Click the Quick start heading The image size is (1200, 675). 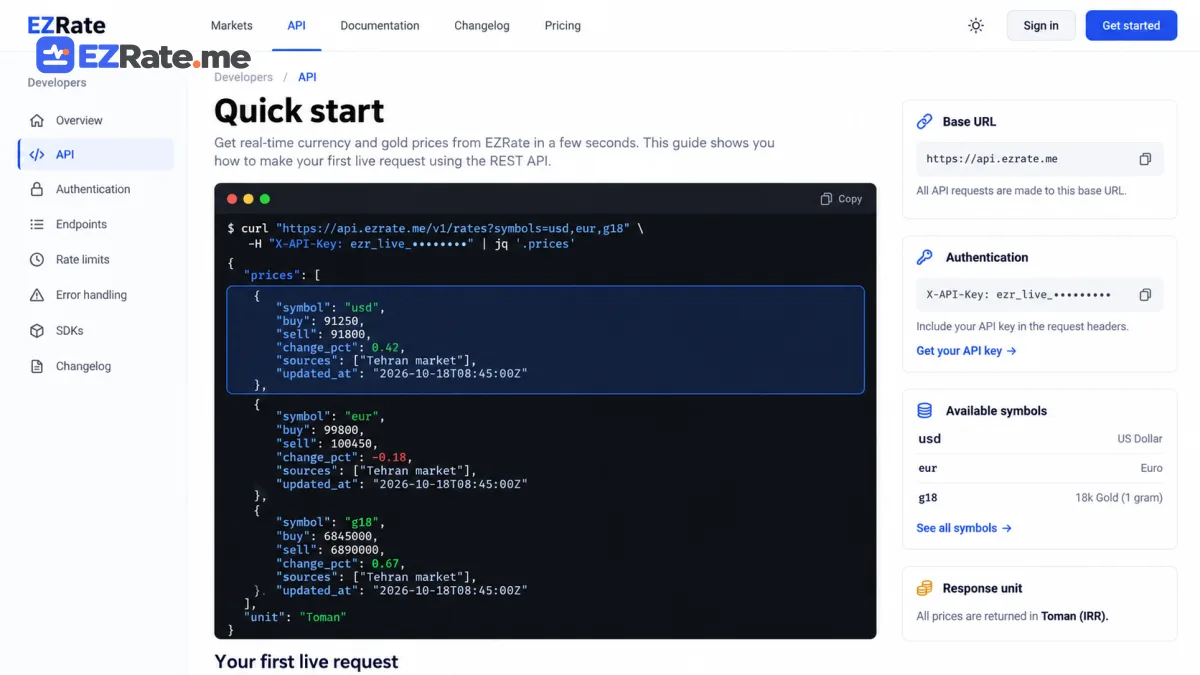coord(299,111)
